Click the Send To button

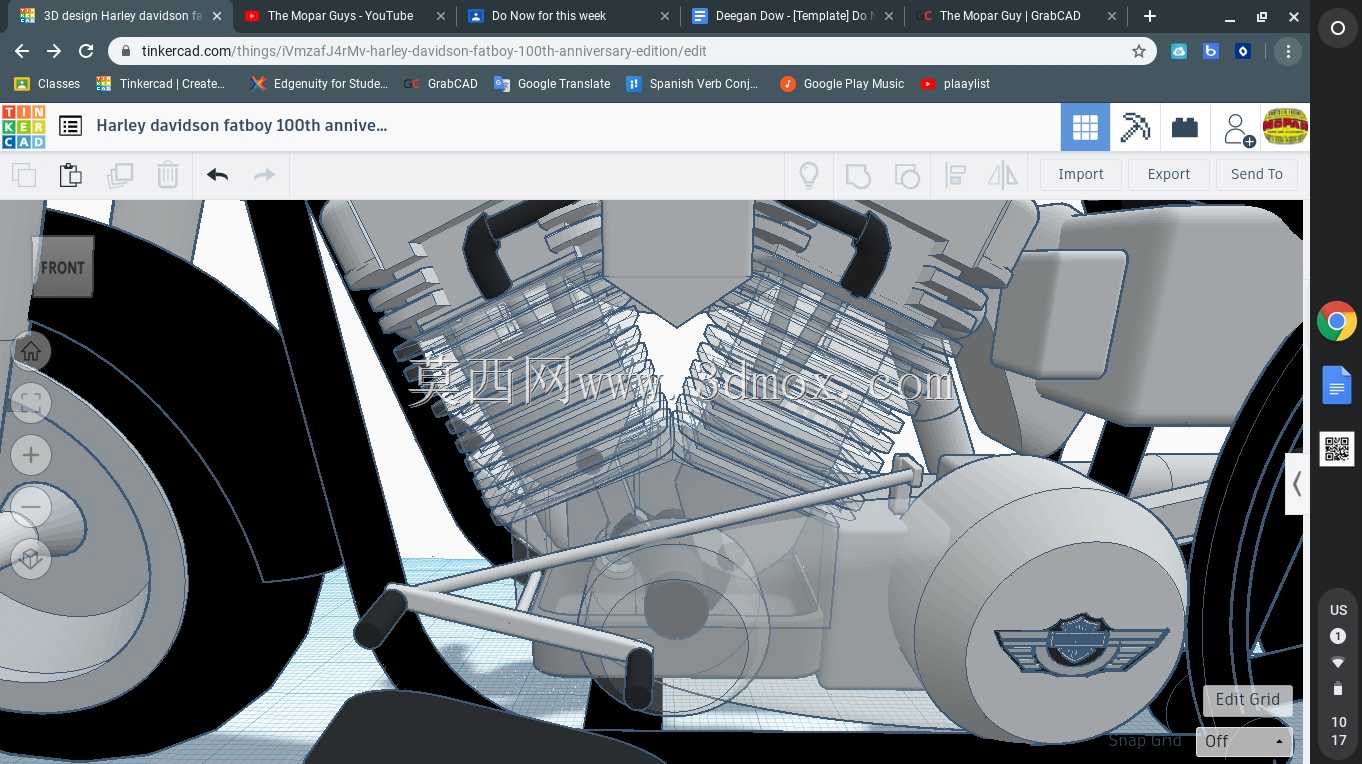point(1257,174)
